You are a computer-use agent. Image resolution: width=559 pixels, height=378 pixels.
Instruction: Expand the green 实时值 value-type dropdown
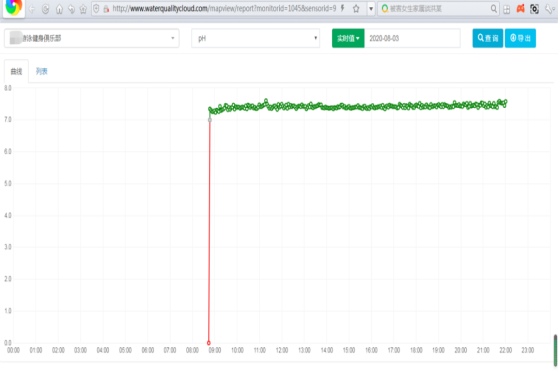[x=348, y=38]
